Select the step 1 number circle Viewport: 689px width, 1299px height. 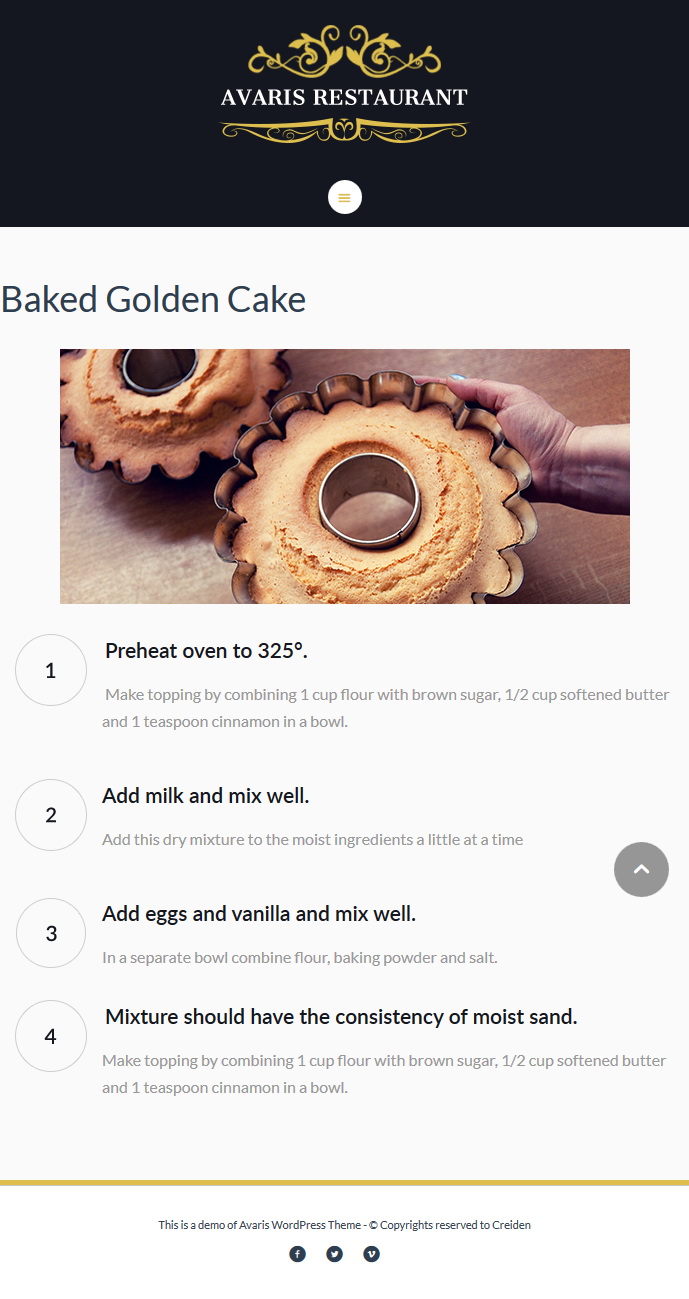(51, 670)
